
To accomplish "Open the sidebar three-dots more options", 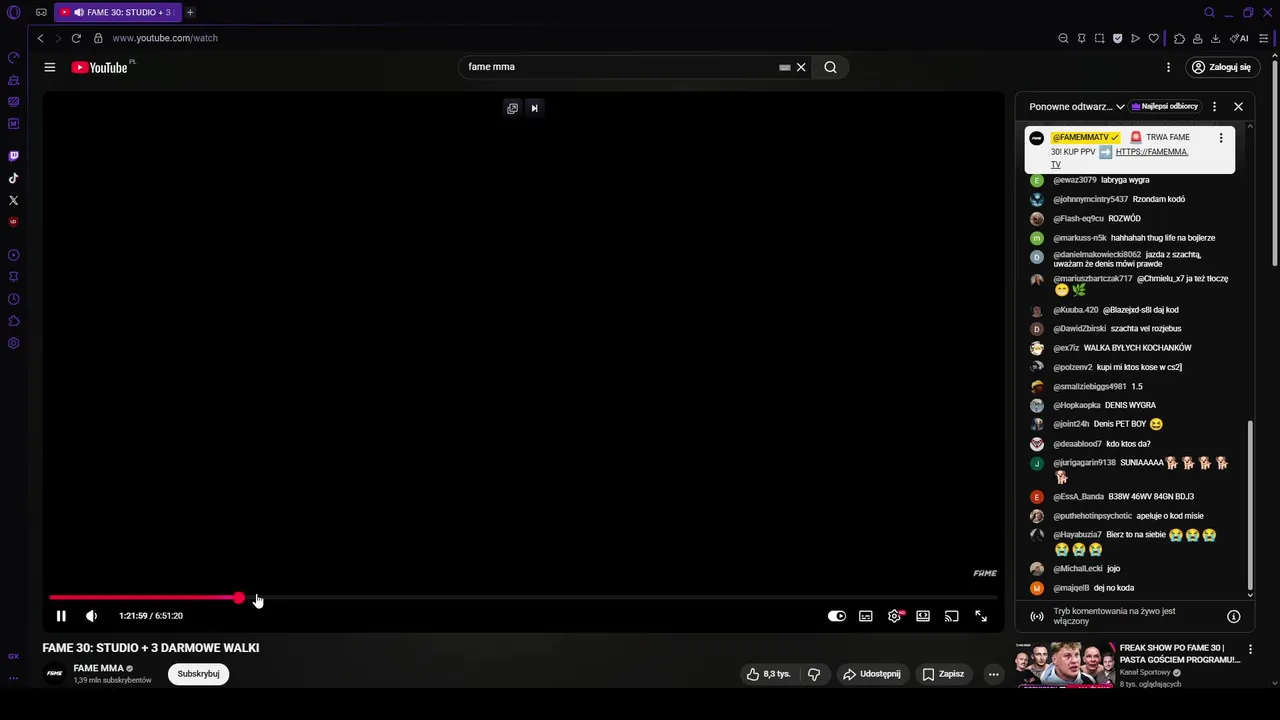I will pyautogui.click(x=14, y=678).
